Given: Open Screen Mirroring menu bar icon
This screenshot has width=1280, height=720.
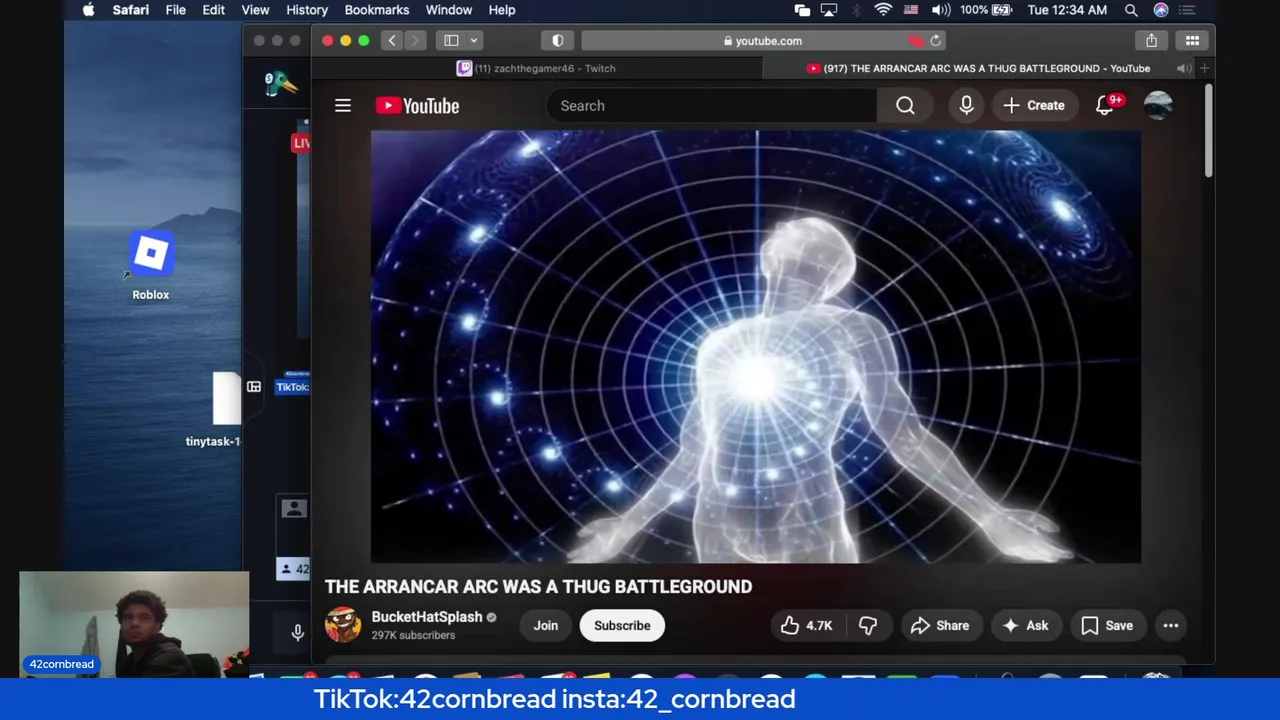Looking at the screenshot, I should [829, 10].
